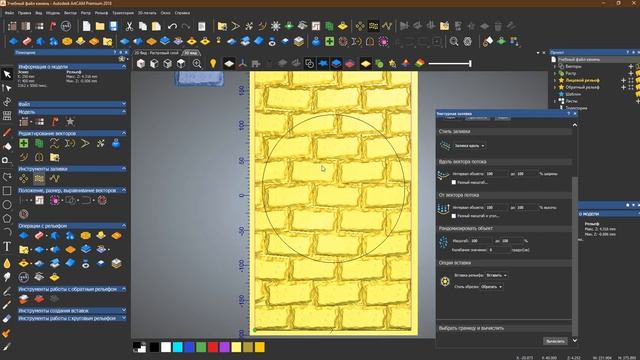The height and width of the screenshot is (360, 640).
Task: Expand the Лицевой рельеф tree node
Action: 555,80
